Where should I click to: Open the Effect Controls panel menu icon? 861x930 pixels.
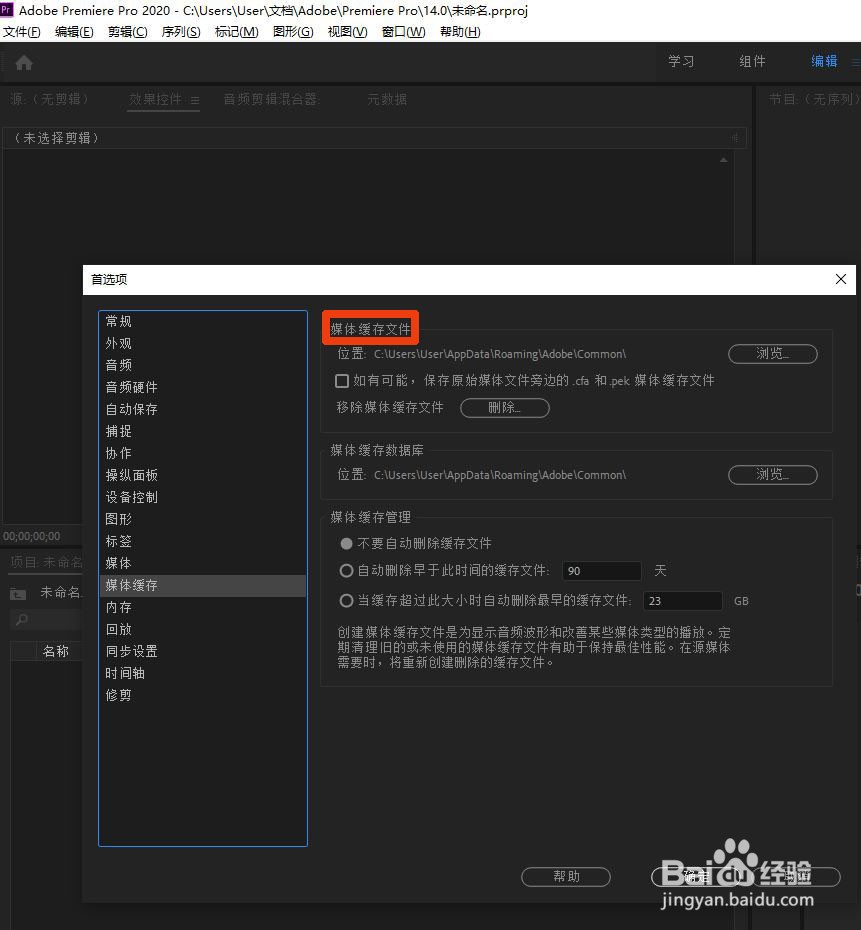click(195, 100)
